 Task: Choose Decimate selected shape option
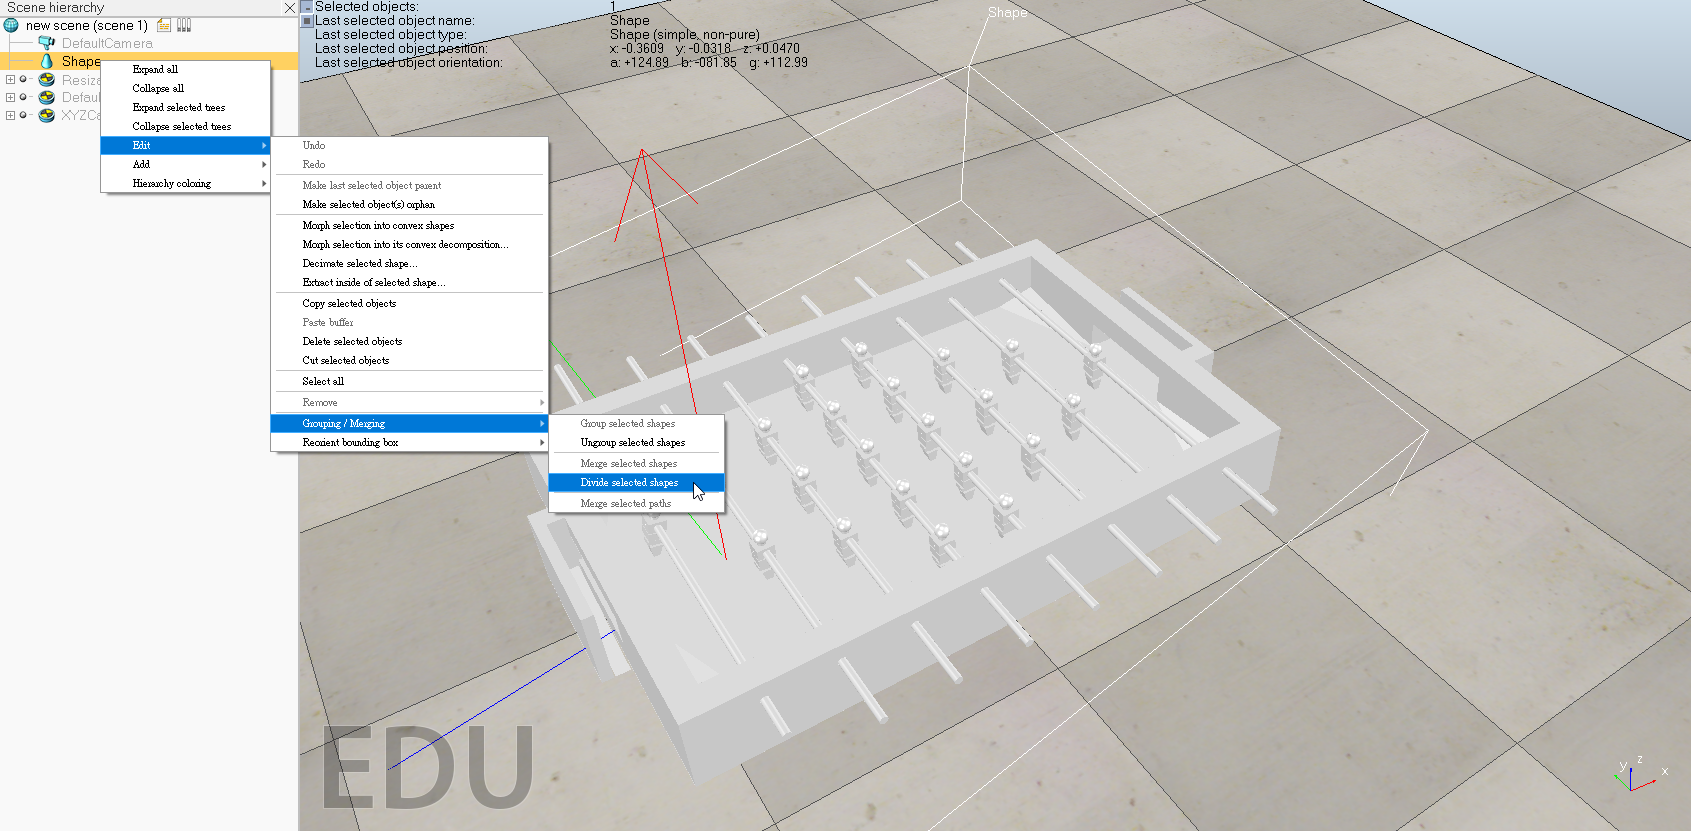click(x=360, y=263)
